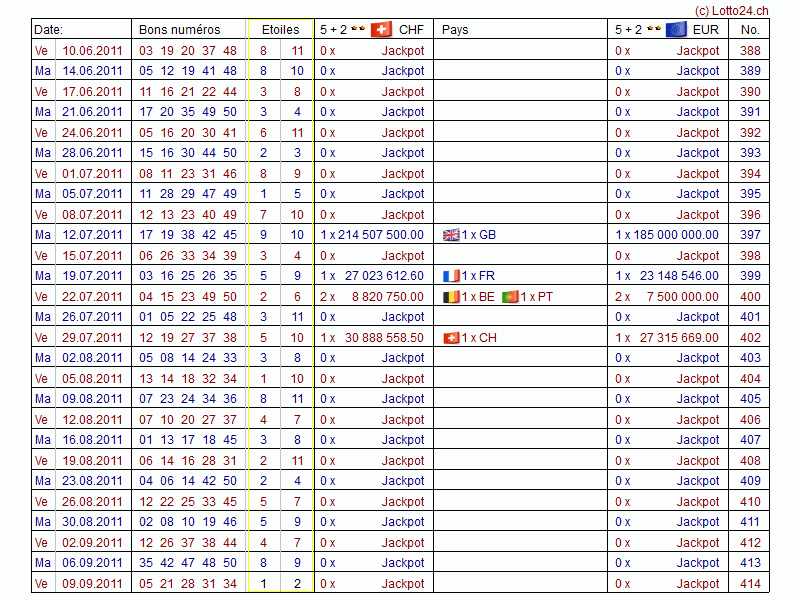The image size is (800, 600).
Task: Click the British flag beside 1 x GB
Action: click(x=451, y=235)
